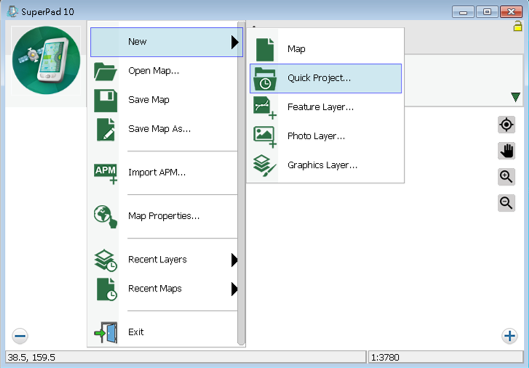Viewport: 529px width, 368px height.
Task: Click the Save Map As pencil icon
Action: coord(106,130)
